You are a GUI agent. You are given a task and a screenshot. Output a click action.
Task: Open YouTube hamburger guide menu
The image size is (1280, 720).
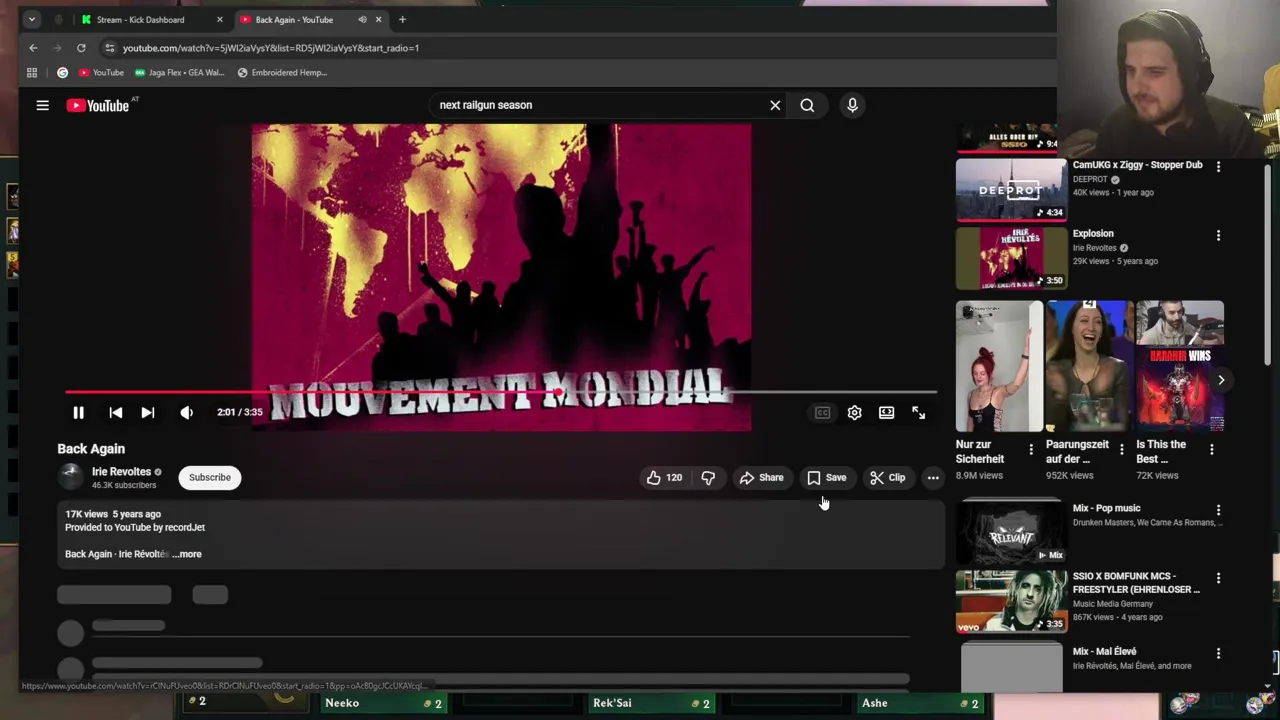click(x=42, y=105)
